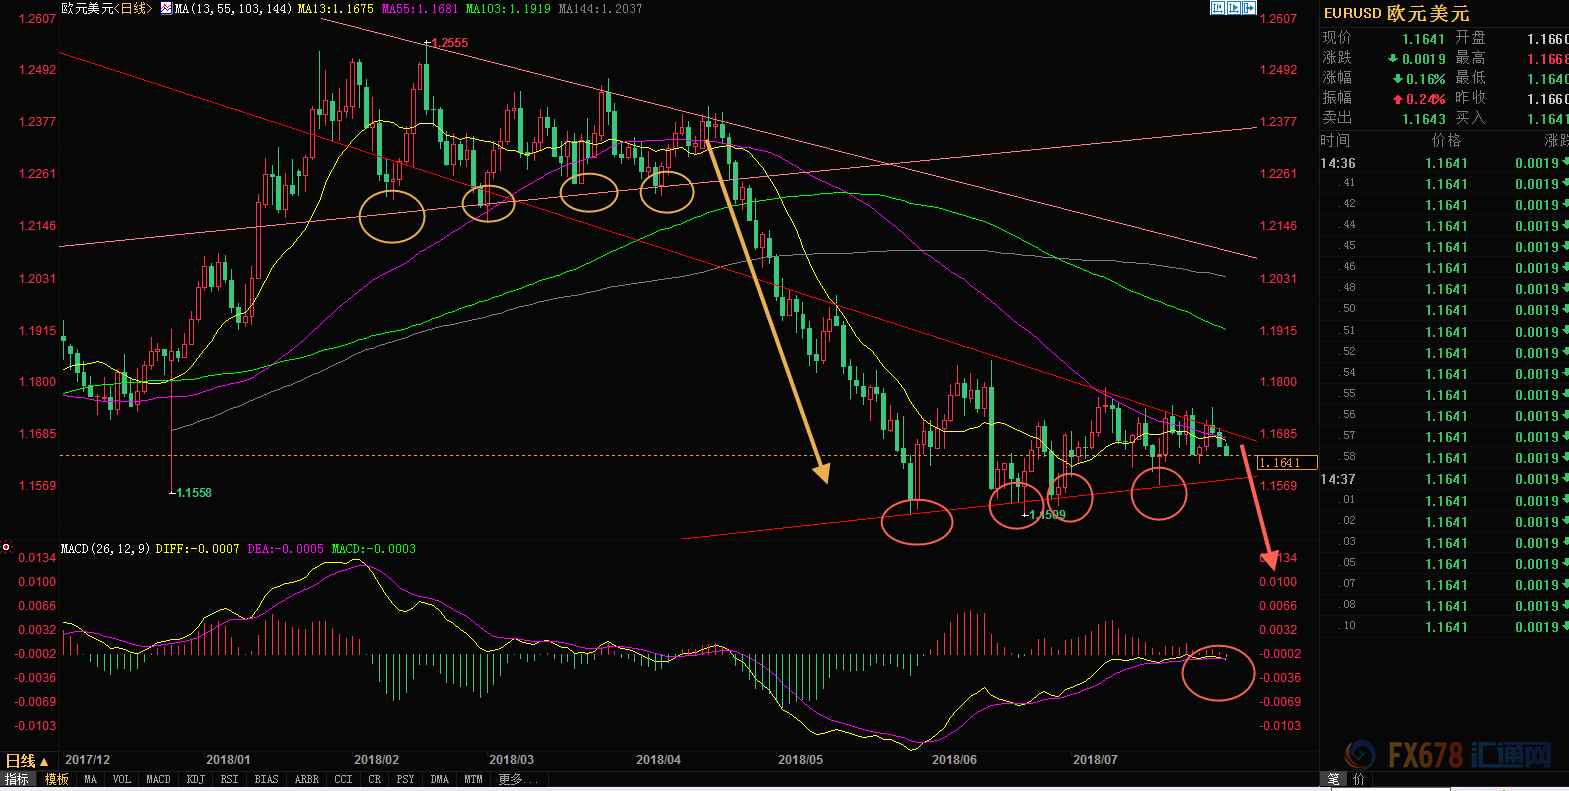
Task: Select the 模板 tab
Action: 56,779
